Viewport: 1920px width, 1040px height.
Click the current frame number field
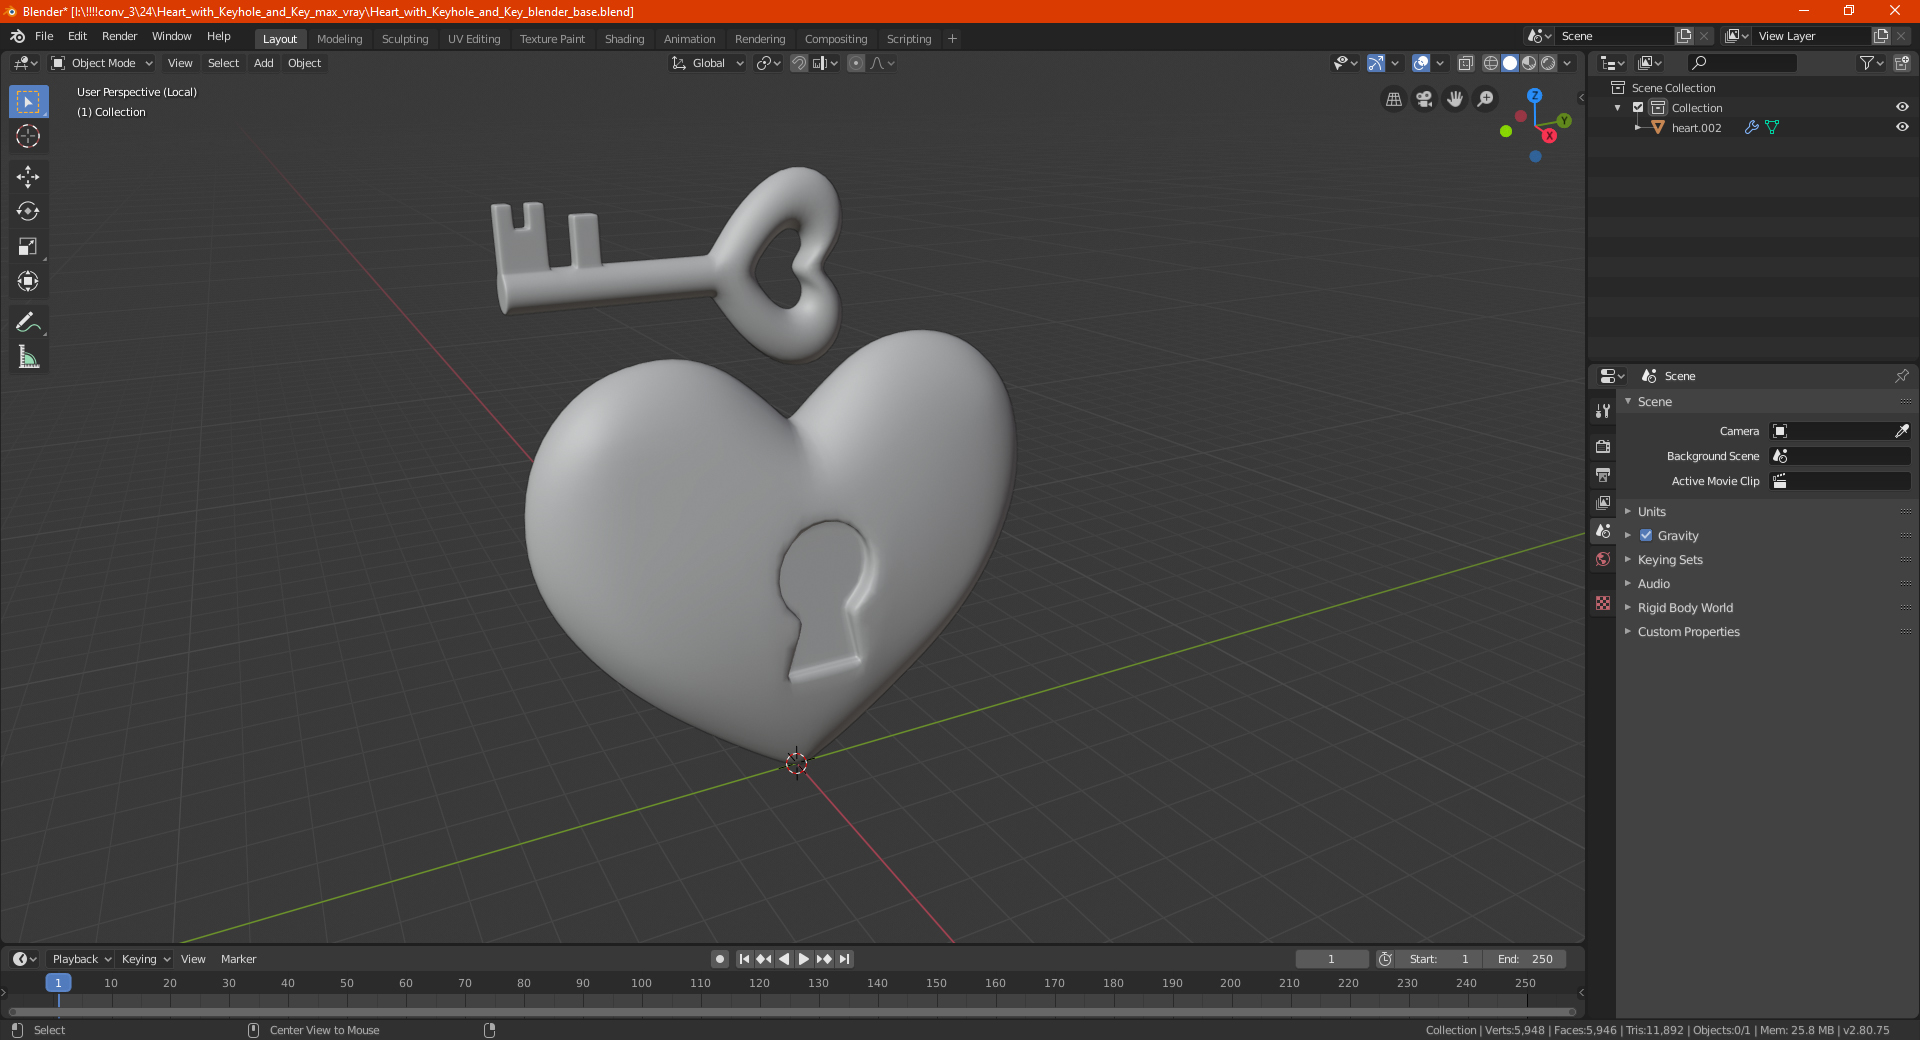1331,959
